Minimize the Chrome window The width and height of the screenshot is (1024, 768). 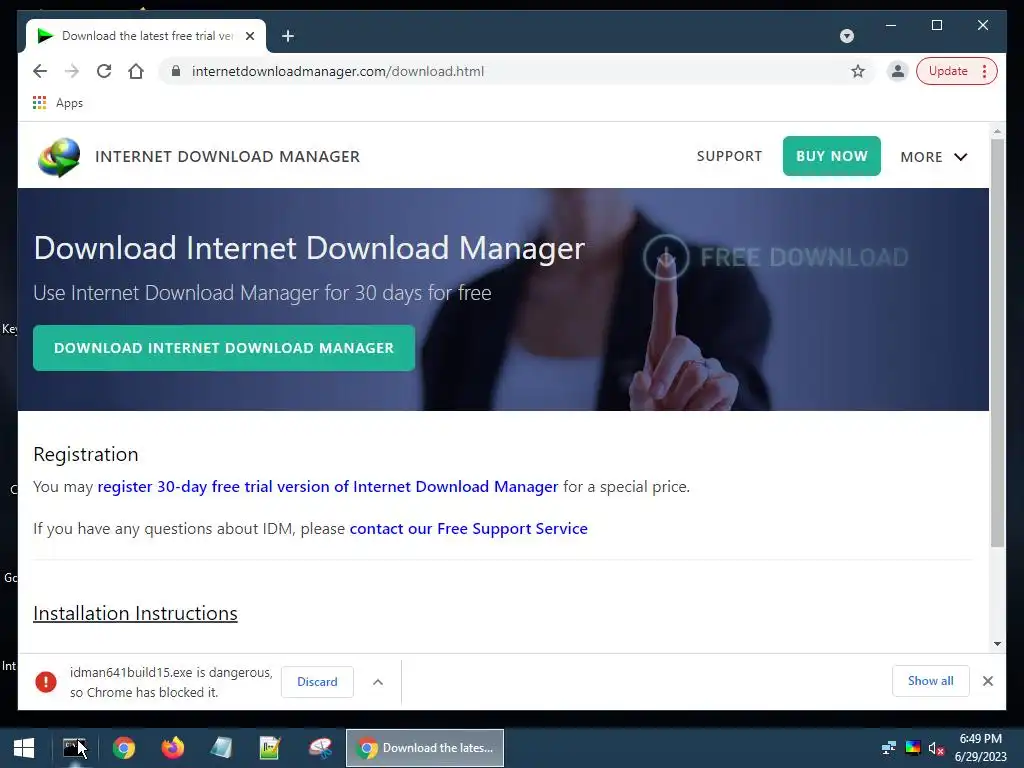[x=891, y=25]
